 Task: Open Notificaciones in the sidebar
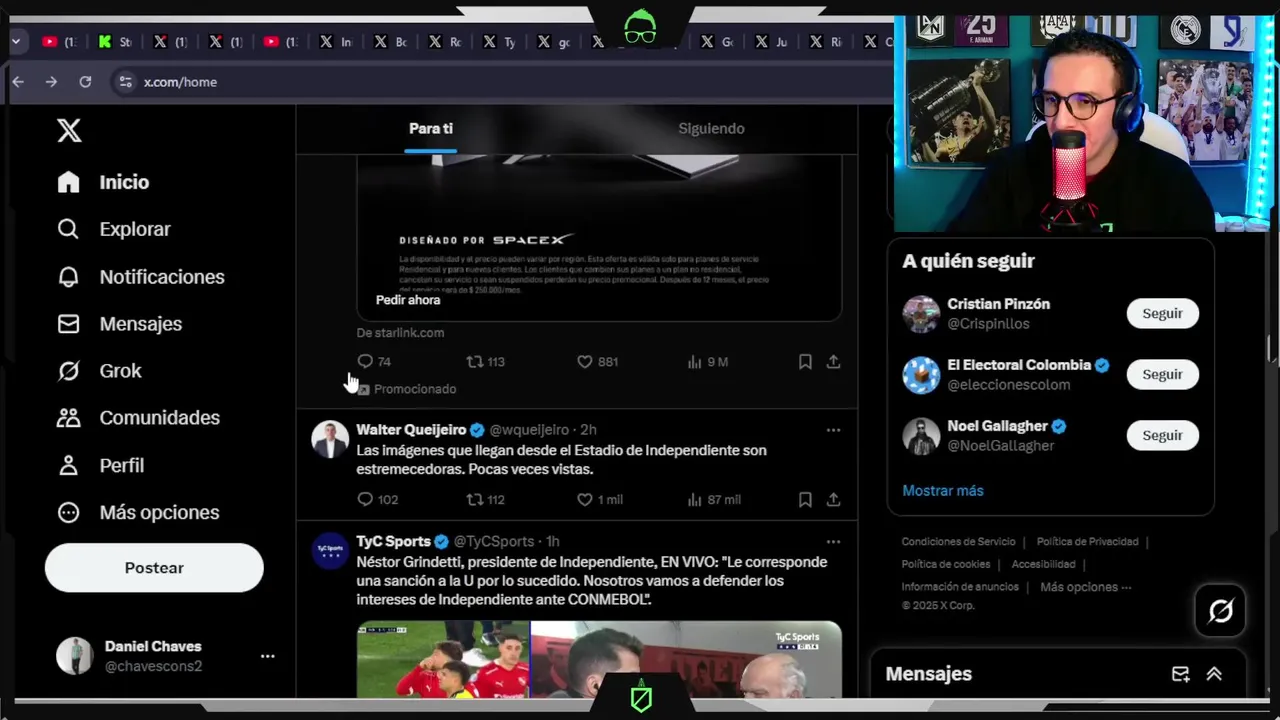pyautogui.click(x=141, y=277)
